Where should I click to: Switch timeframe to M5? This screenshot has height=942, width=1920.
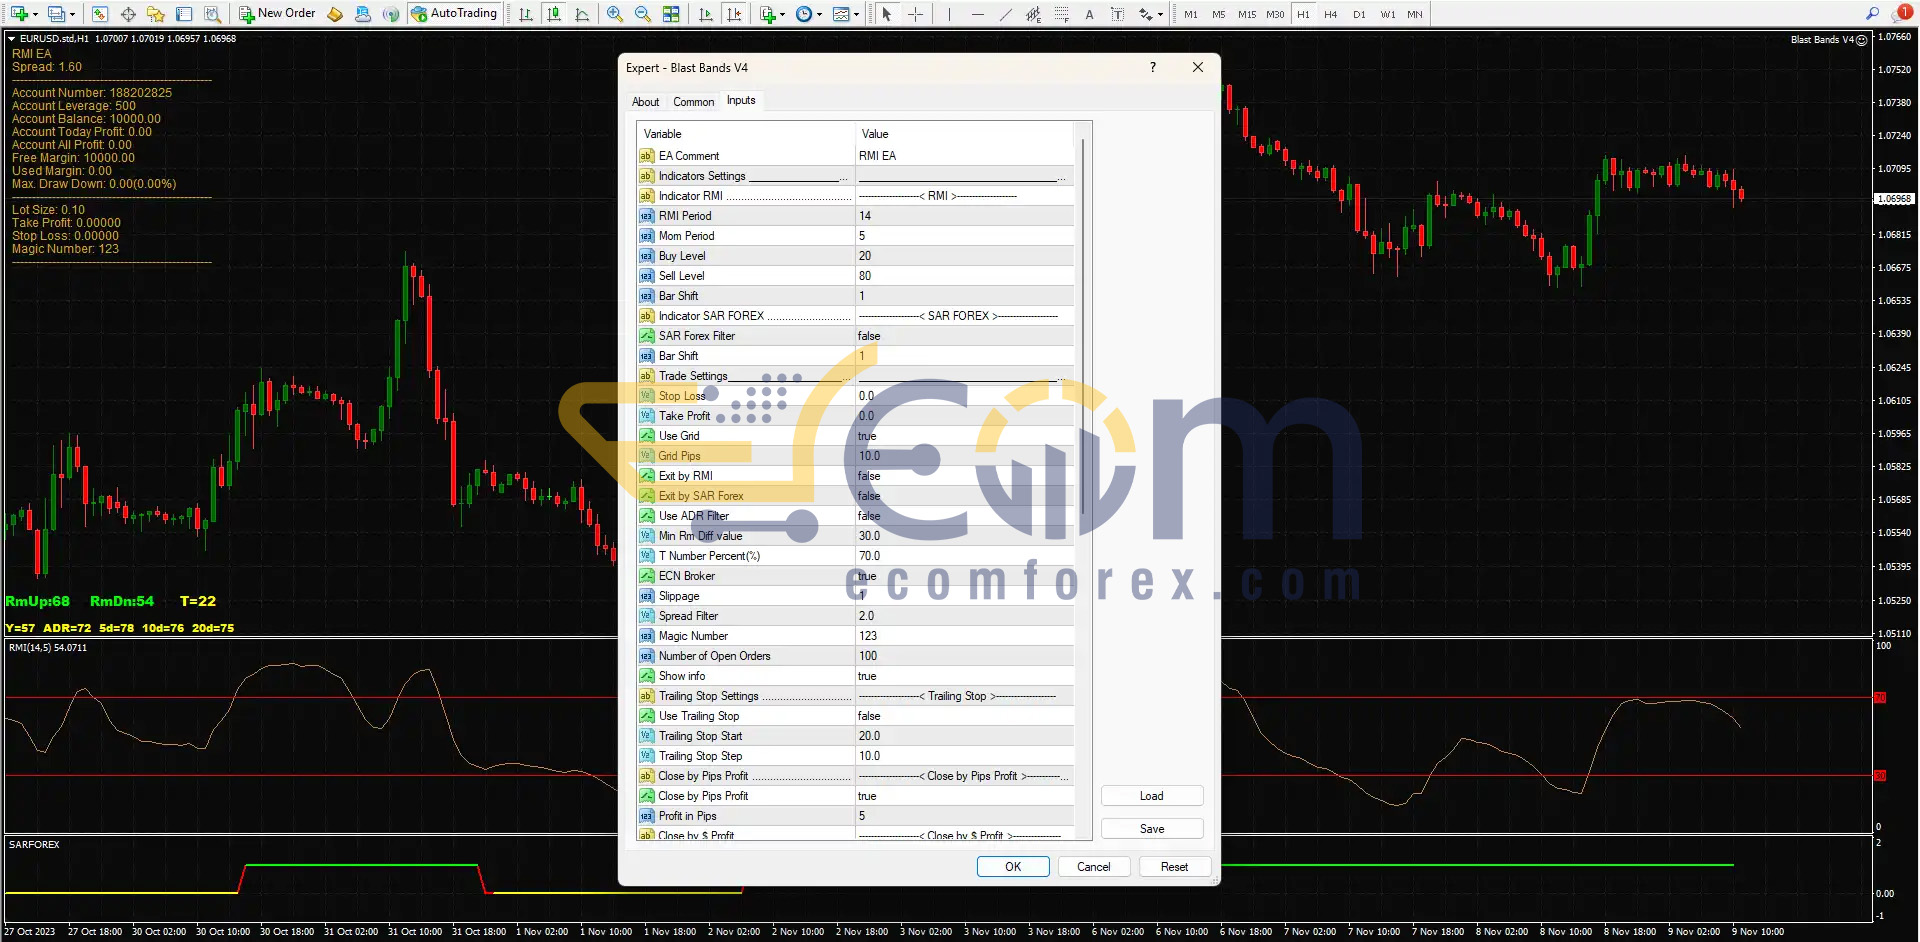(1218, 14)
